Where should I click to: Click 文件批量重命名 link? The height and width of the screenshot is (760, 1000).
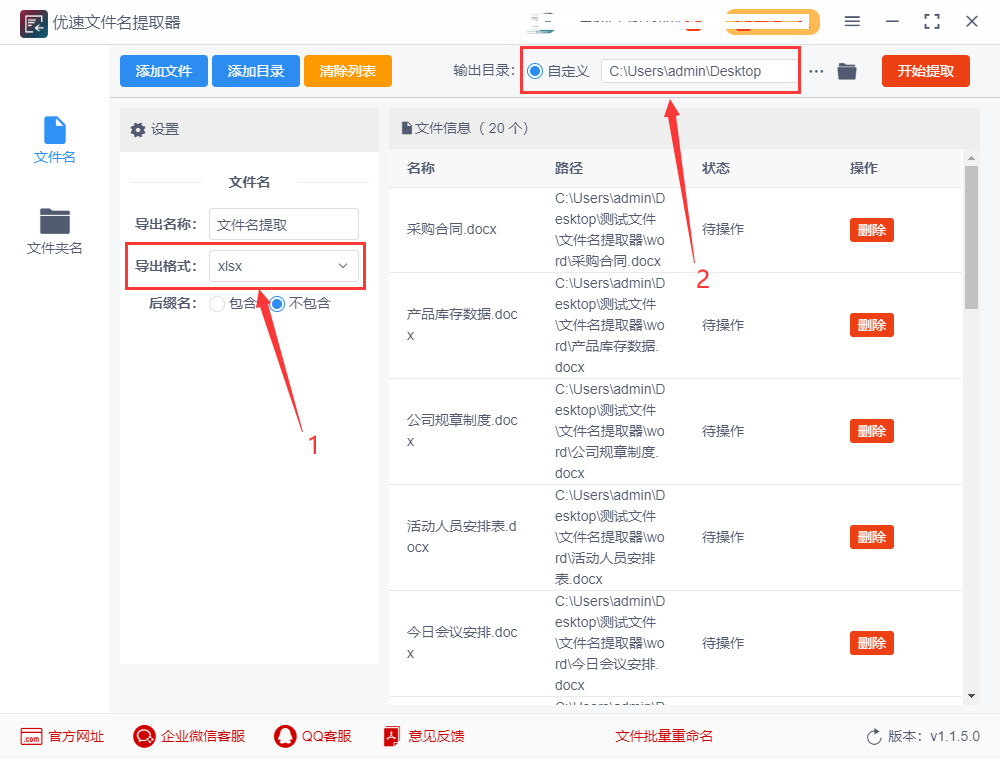click(664, 736)
